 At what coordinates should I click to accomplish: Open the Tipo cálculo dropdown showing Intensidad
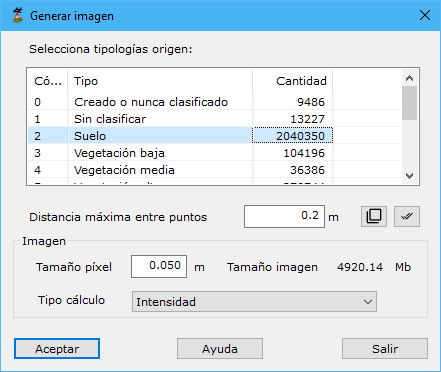[x=254, y=302]
